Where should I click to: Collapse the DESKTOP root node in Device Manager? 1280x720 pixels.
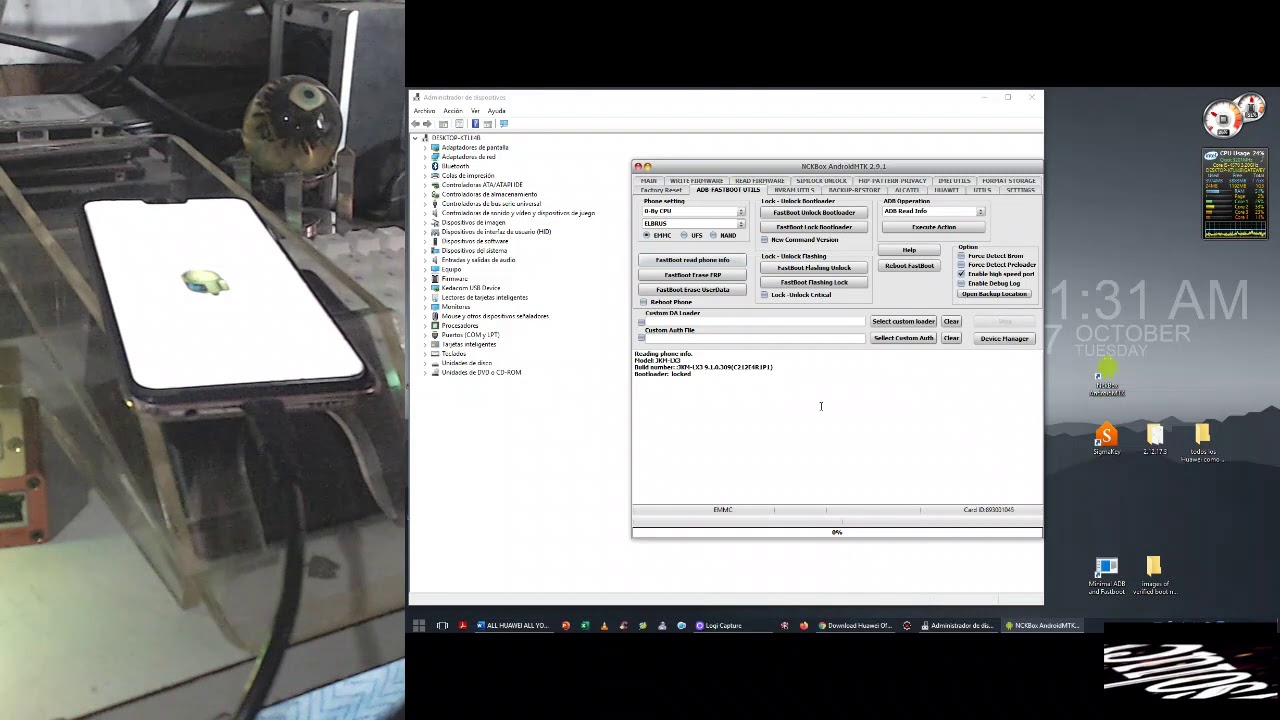click(x=416, y=138)
